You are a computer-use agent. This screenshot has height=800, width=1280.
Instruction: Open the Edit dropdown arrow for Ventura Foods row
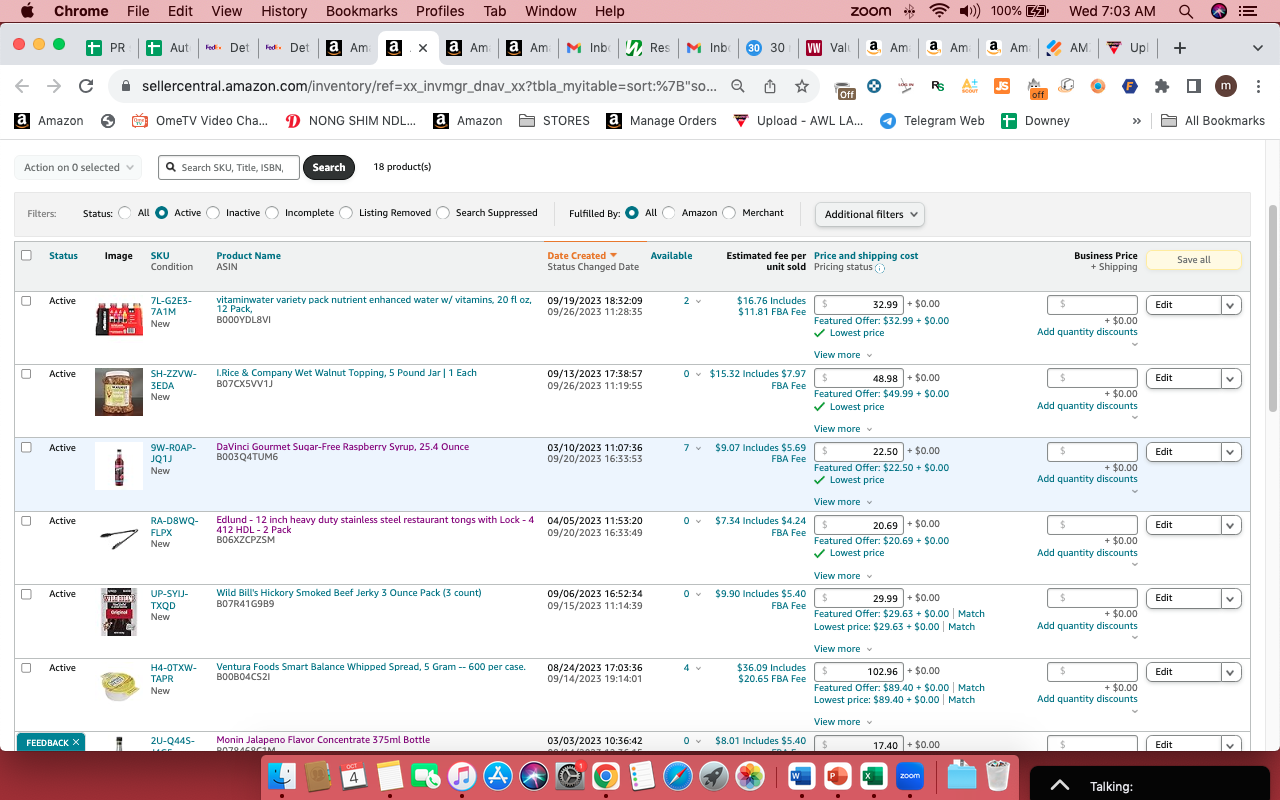point(1231,672)
